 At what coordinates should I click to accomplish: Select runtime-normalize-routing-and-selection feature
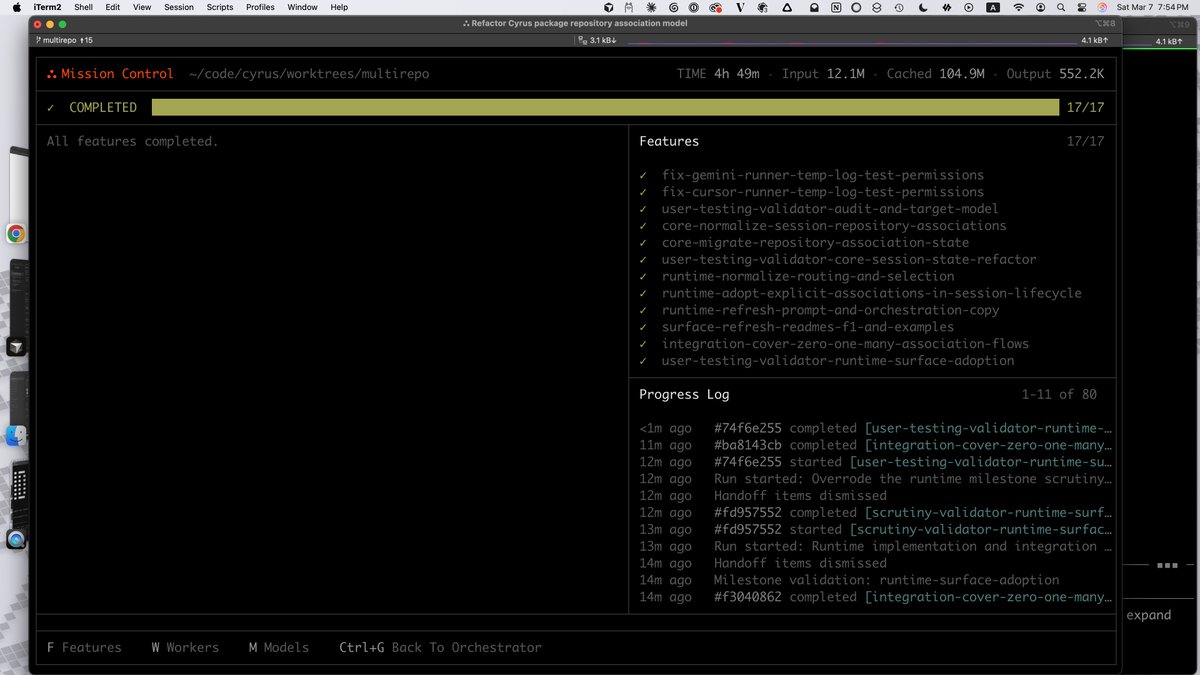point(808,277)
